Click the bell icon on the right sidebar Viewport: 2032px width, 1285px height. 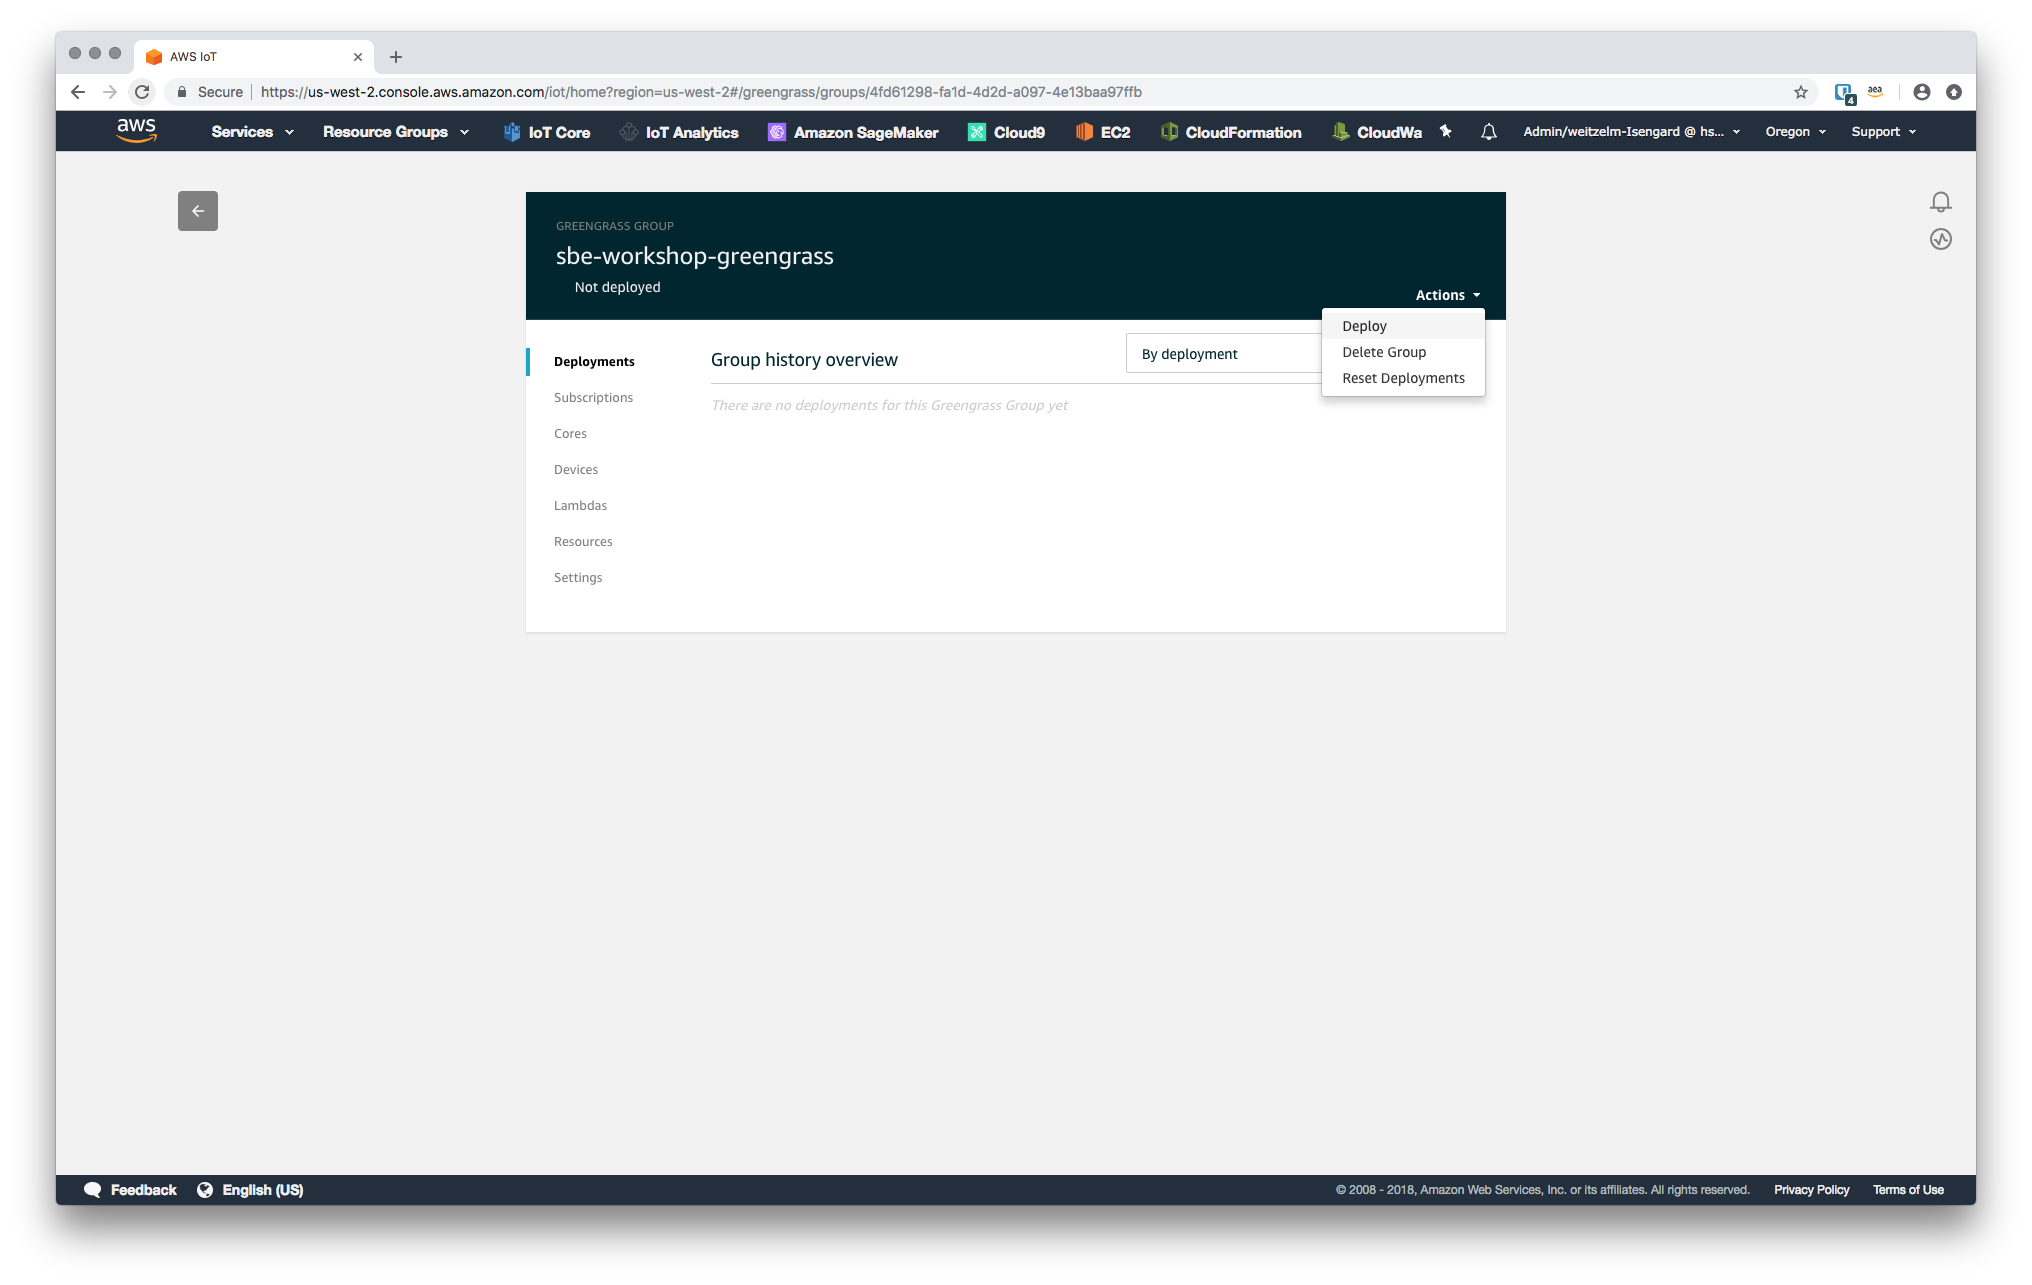click(1940, 202)
